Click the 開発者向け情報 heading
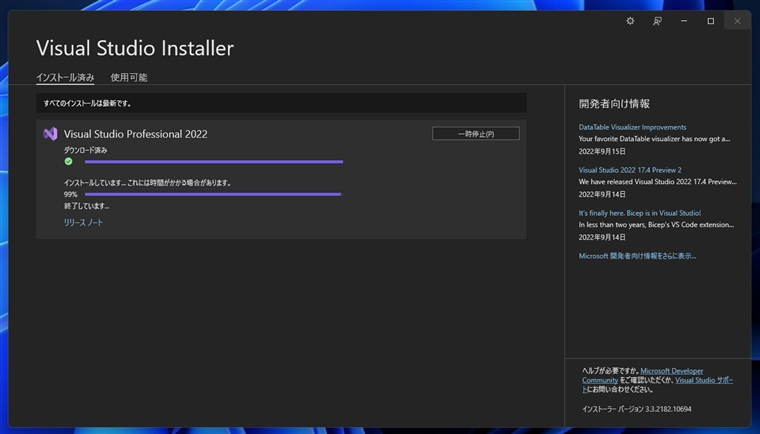760x434 pixels. [x=614, y=104]
